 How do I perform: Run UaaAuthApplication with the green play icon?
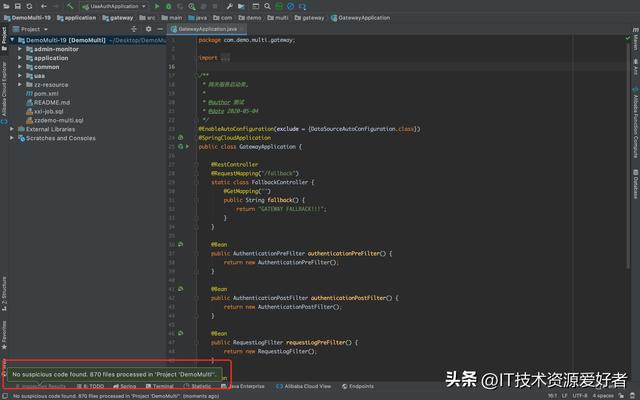tap(157, 6)
